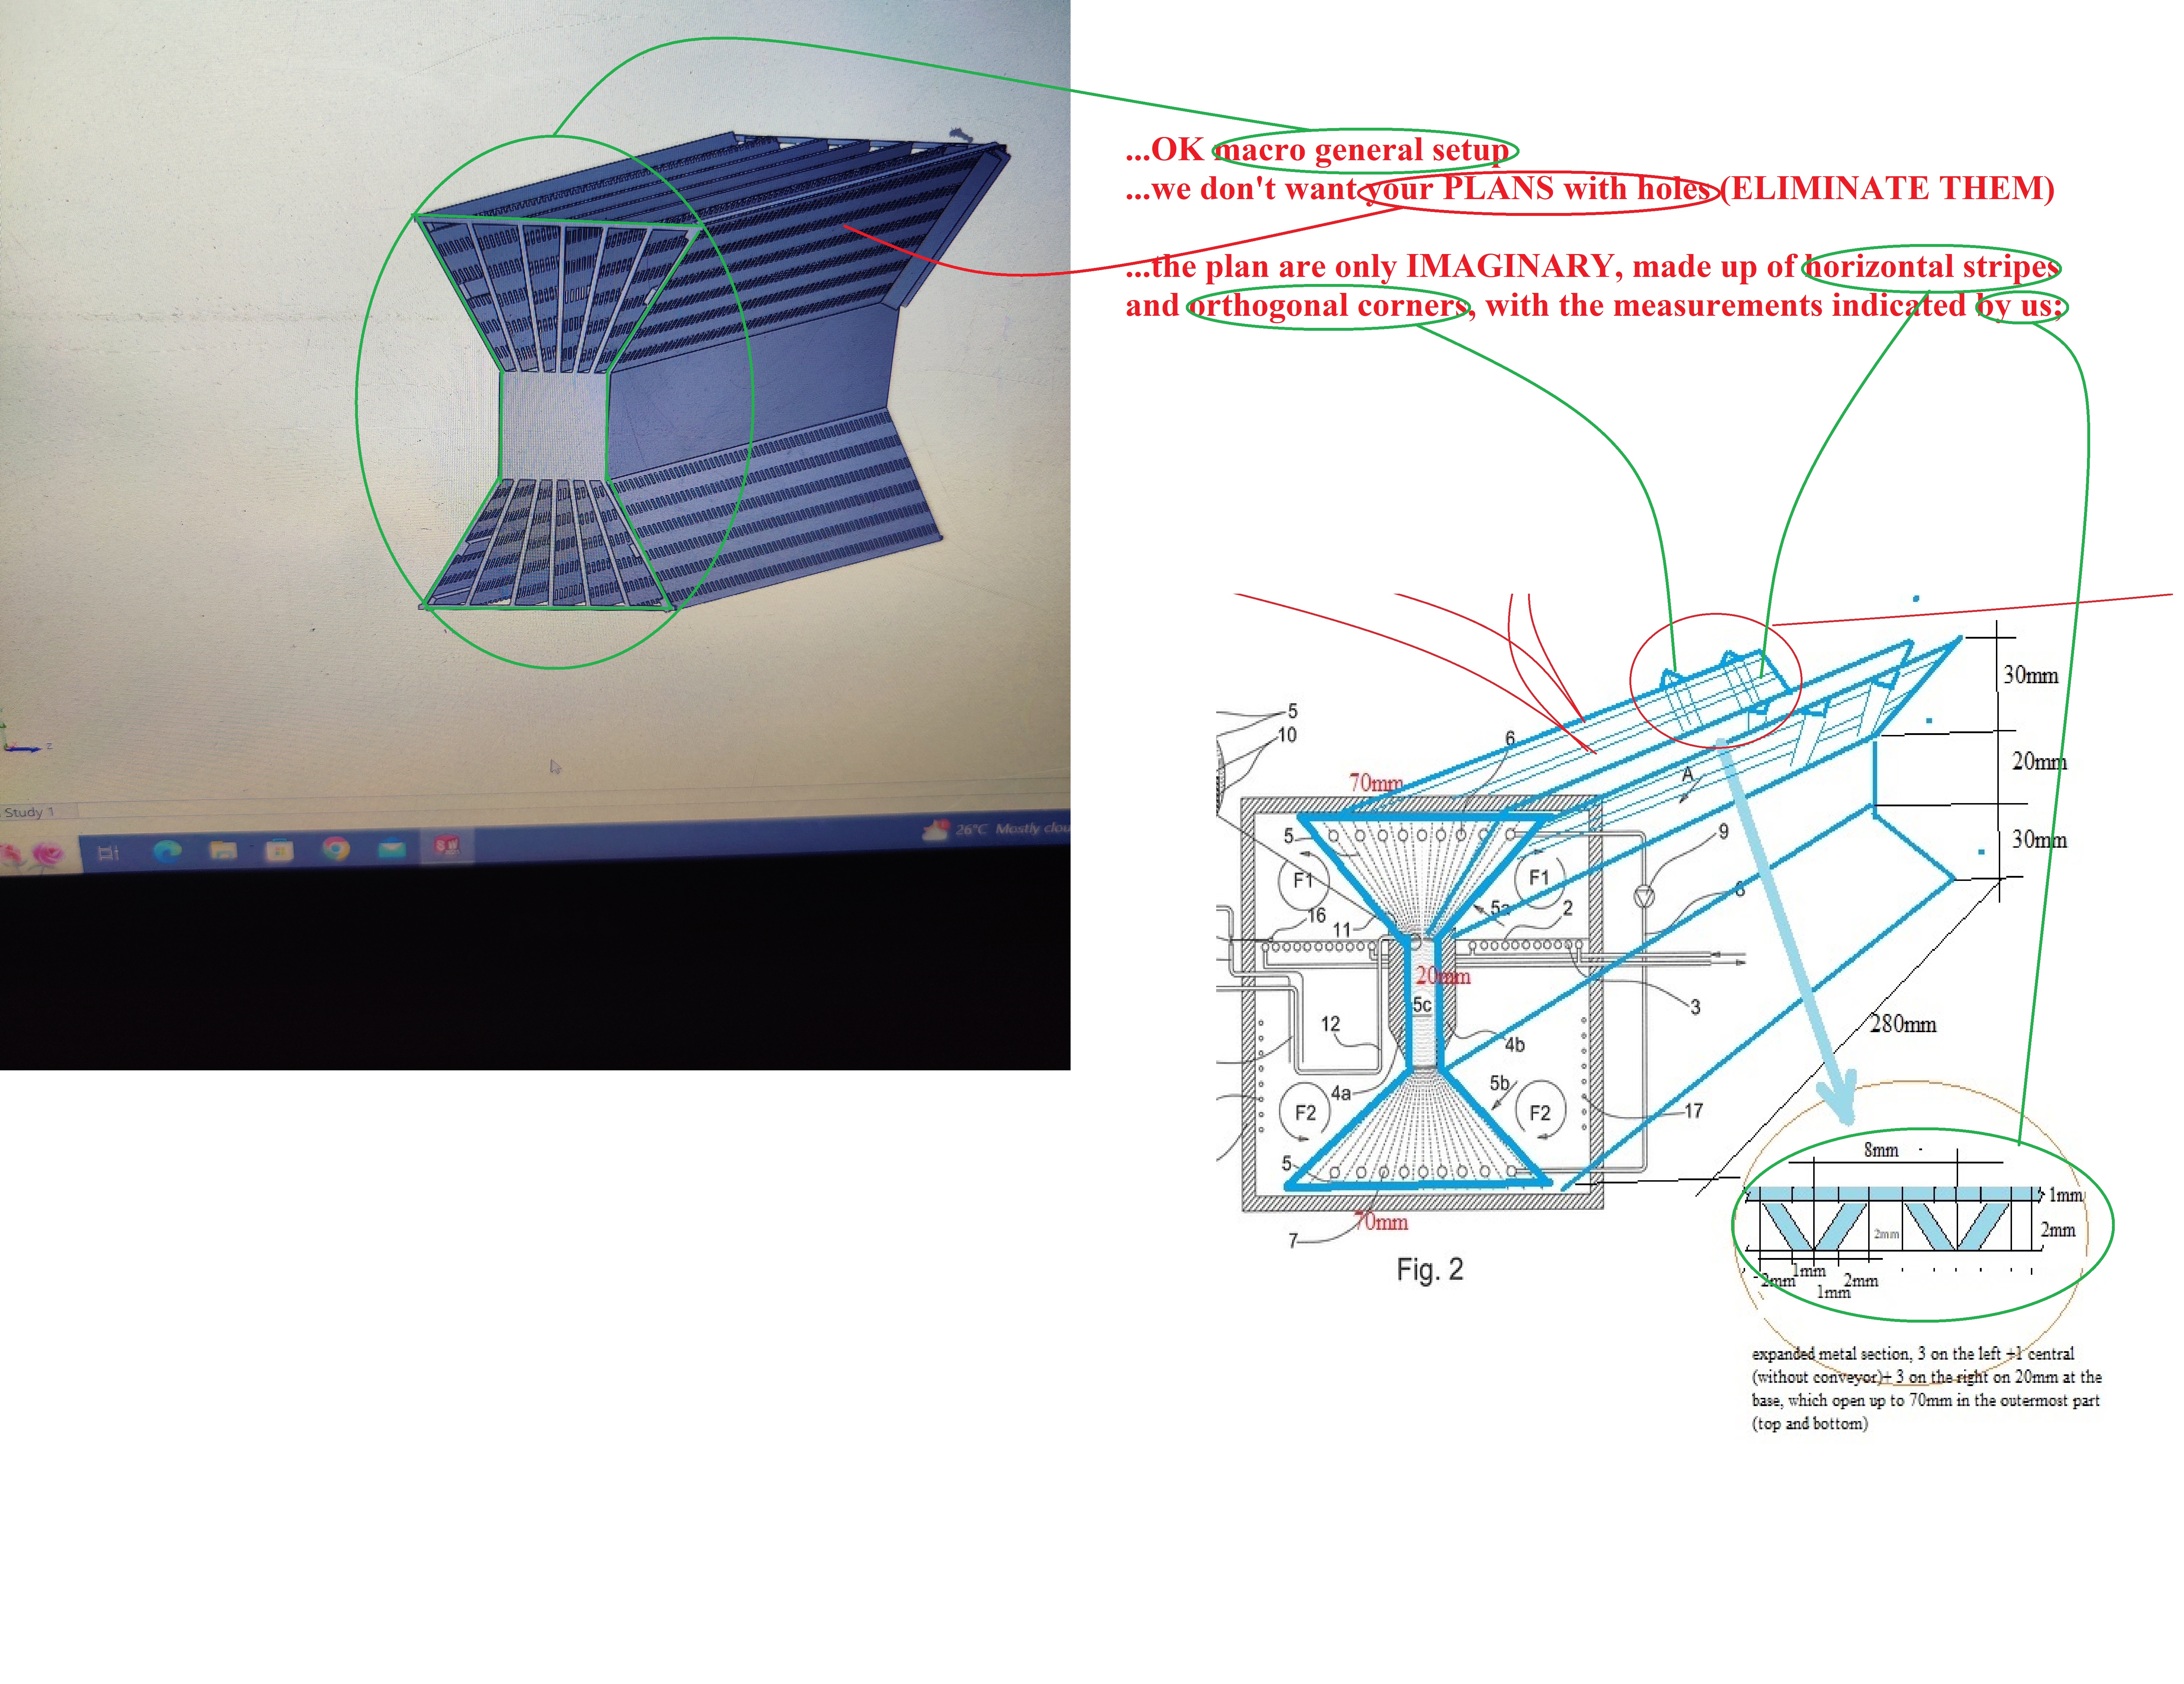Open Microsoft Store from the taskbar

pos(280,850)
